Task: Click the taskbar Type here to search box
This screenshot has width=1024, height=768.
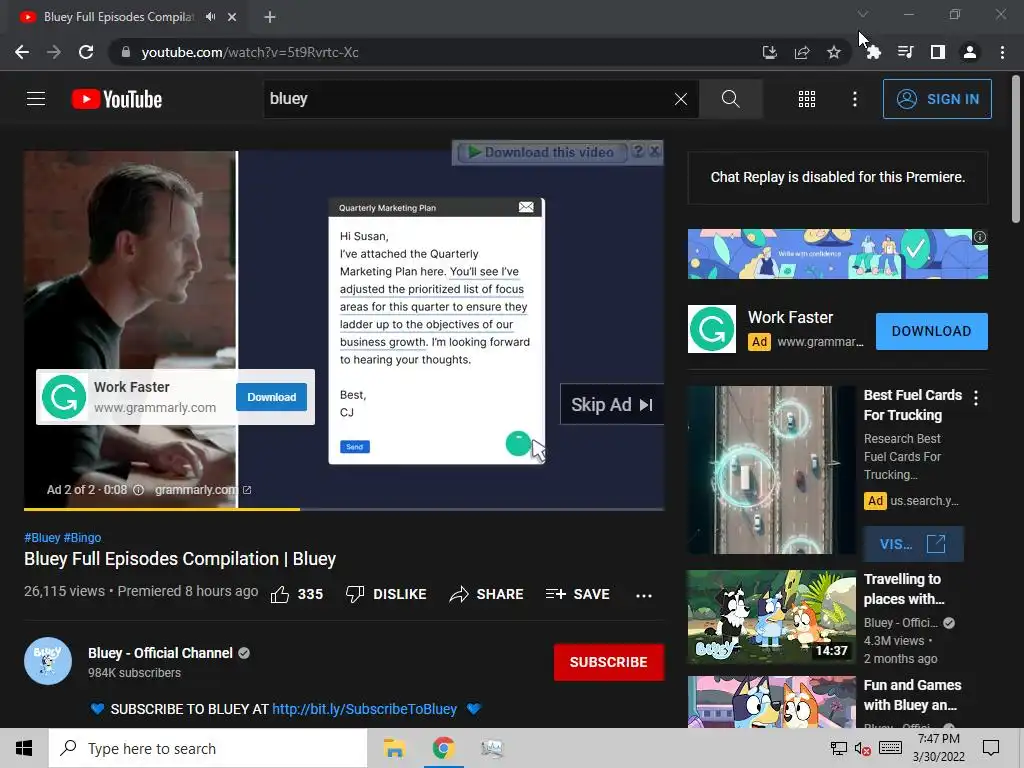Action: pos(208,748)
